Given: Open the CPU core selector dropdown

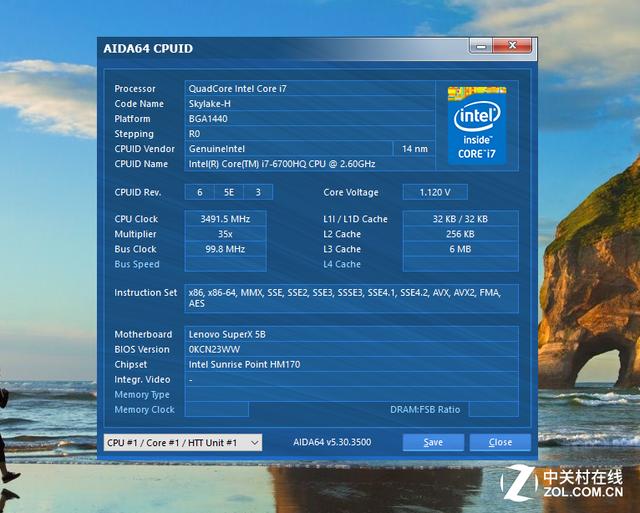Looking at the screenshot, I should (183, 442).
